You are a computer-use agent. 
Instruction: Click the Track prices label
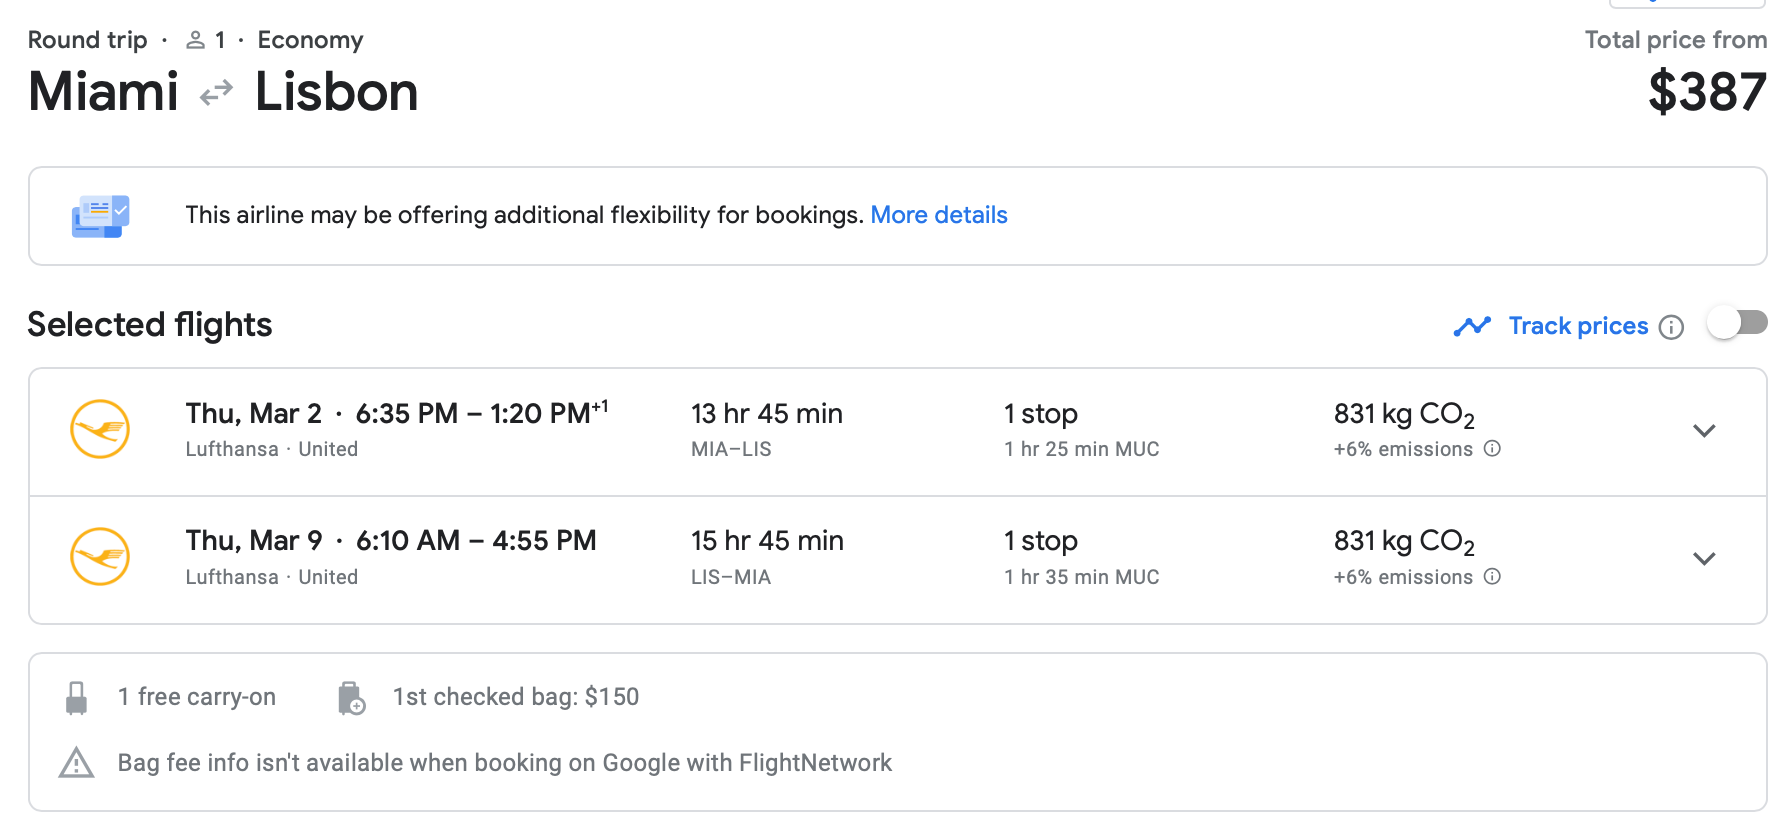1578,326
